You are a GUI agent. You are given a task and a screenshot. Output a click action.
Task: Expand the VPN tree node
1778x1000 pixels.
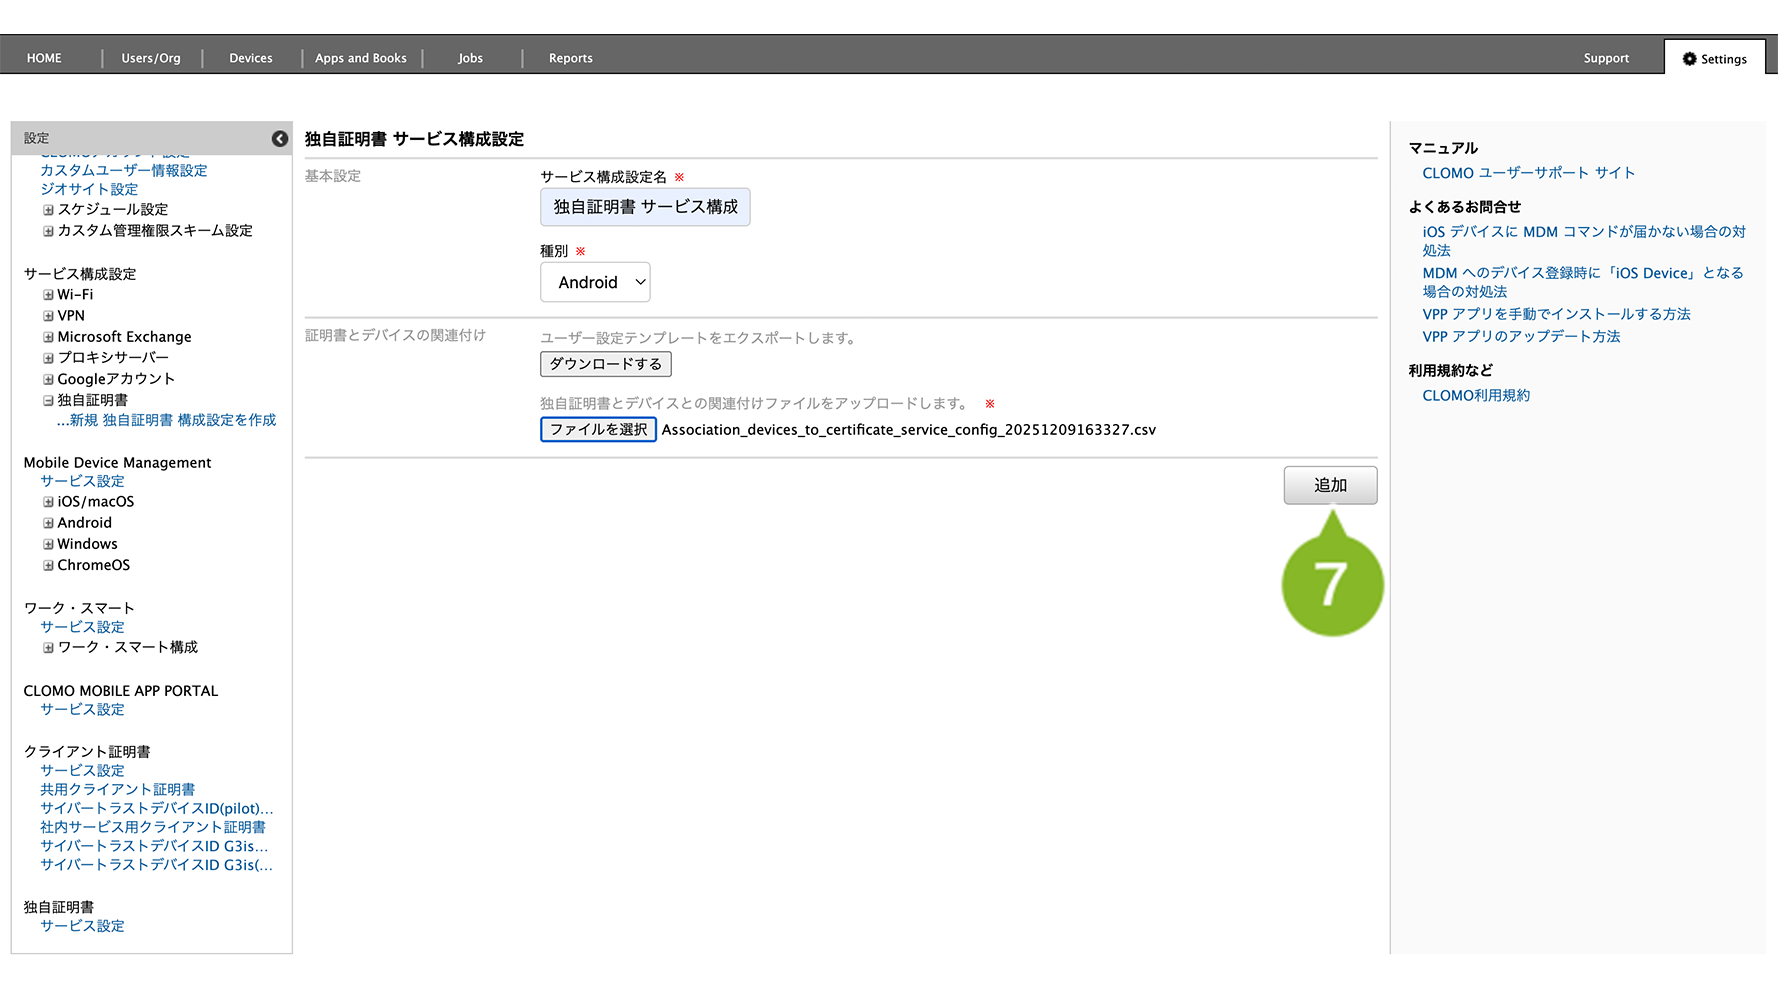(x=48, y=316)
